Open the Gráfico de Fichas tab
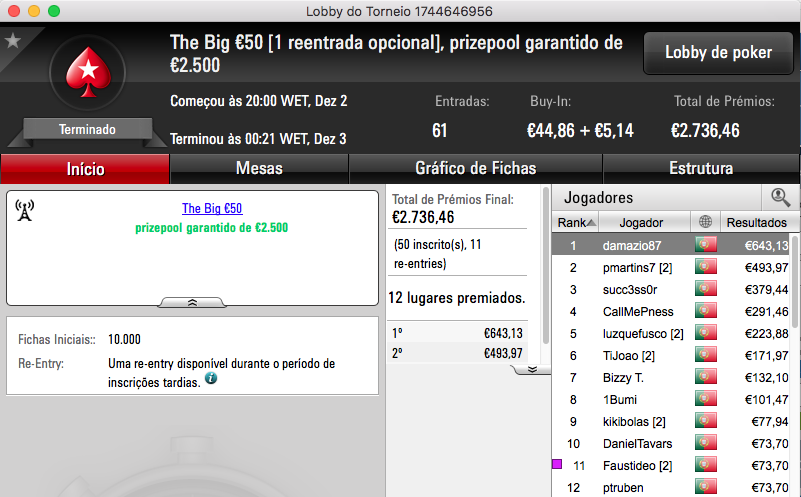801x497 pixels. click(476, 169)
